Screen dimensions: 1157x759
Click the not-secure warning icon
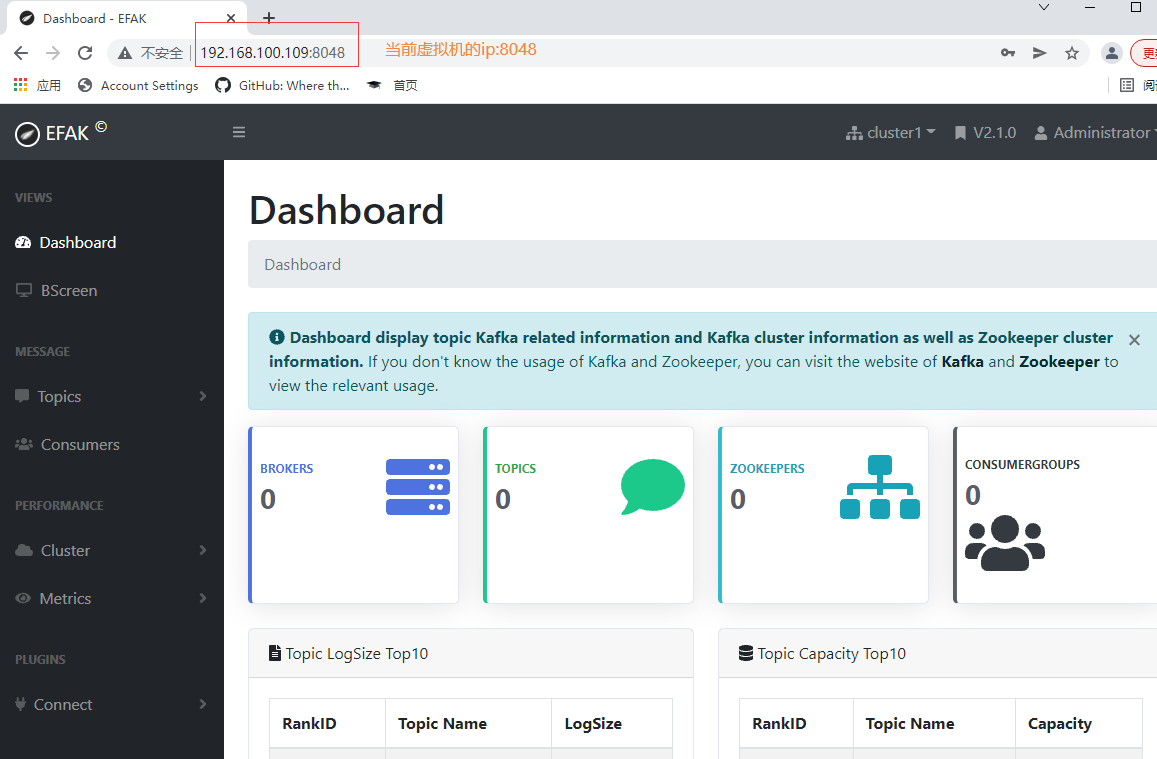tap(125, 53)
